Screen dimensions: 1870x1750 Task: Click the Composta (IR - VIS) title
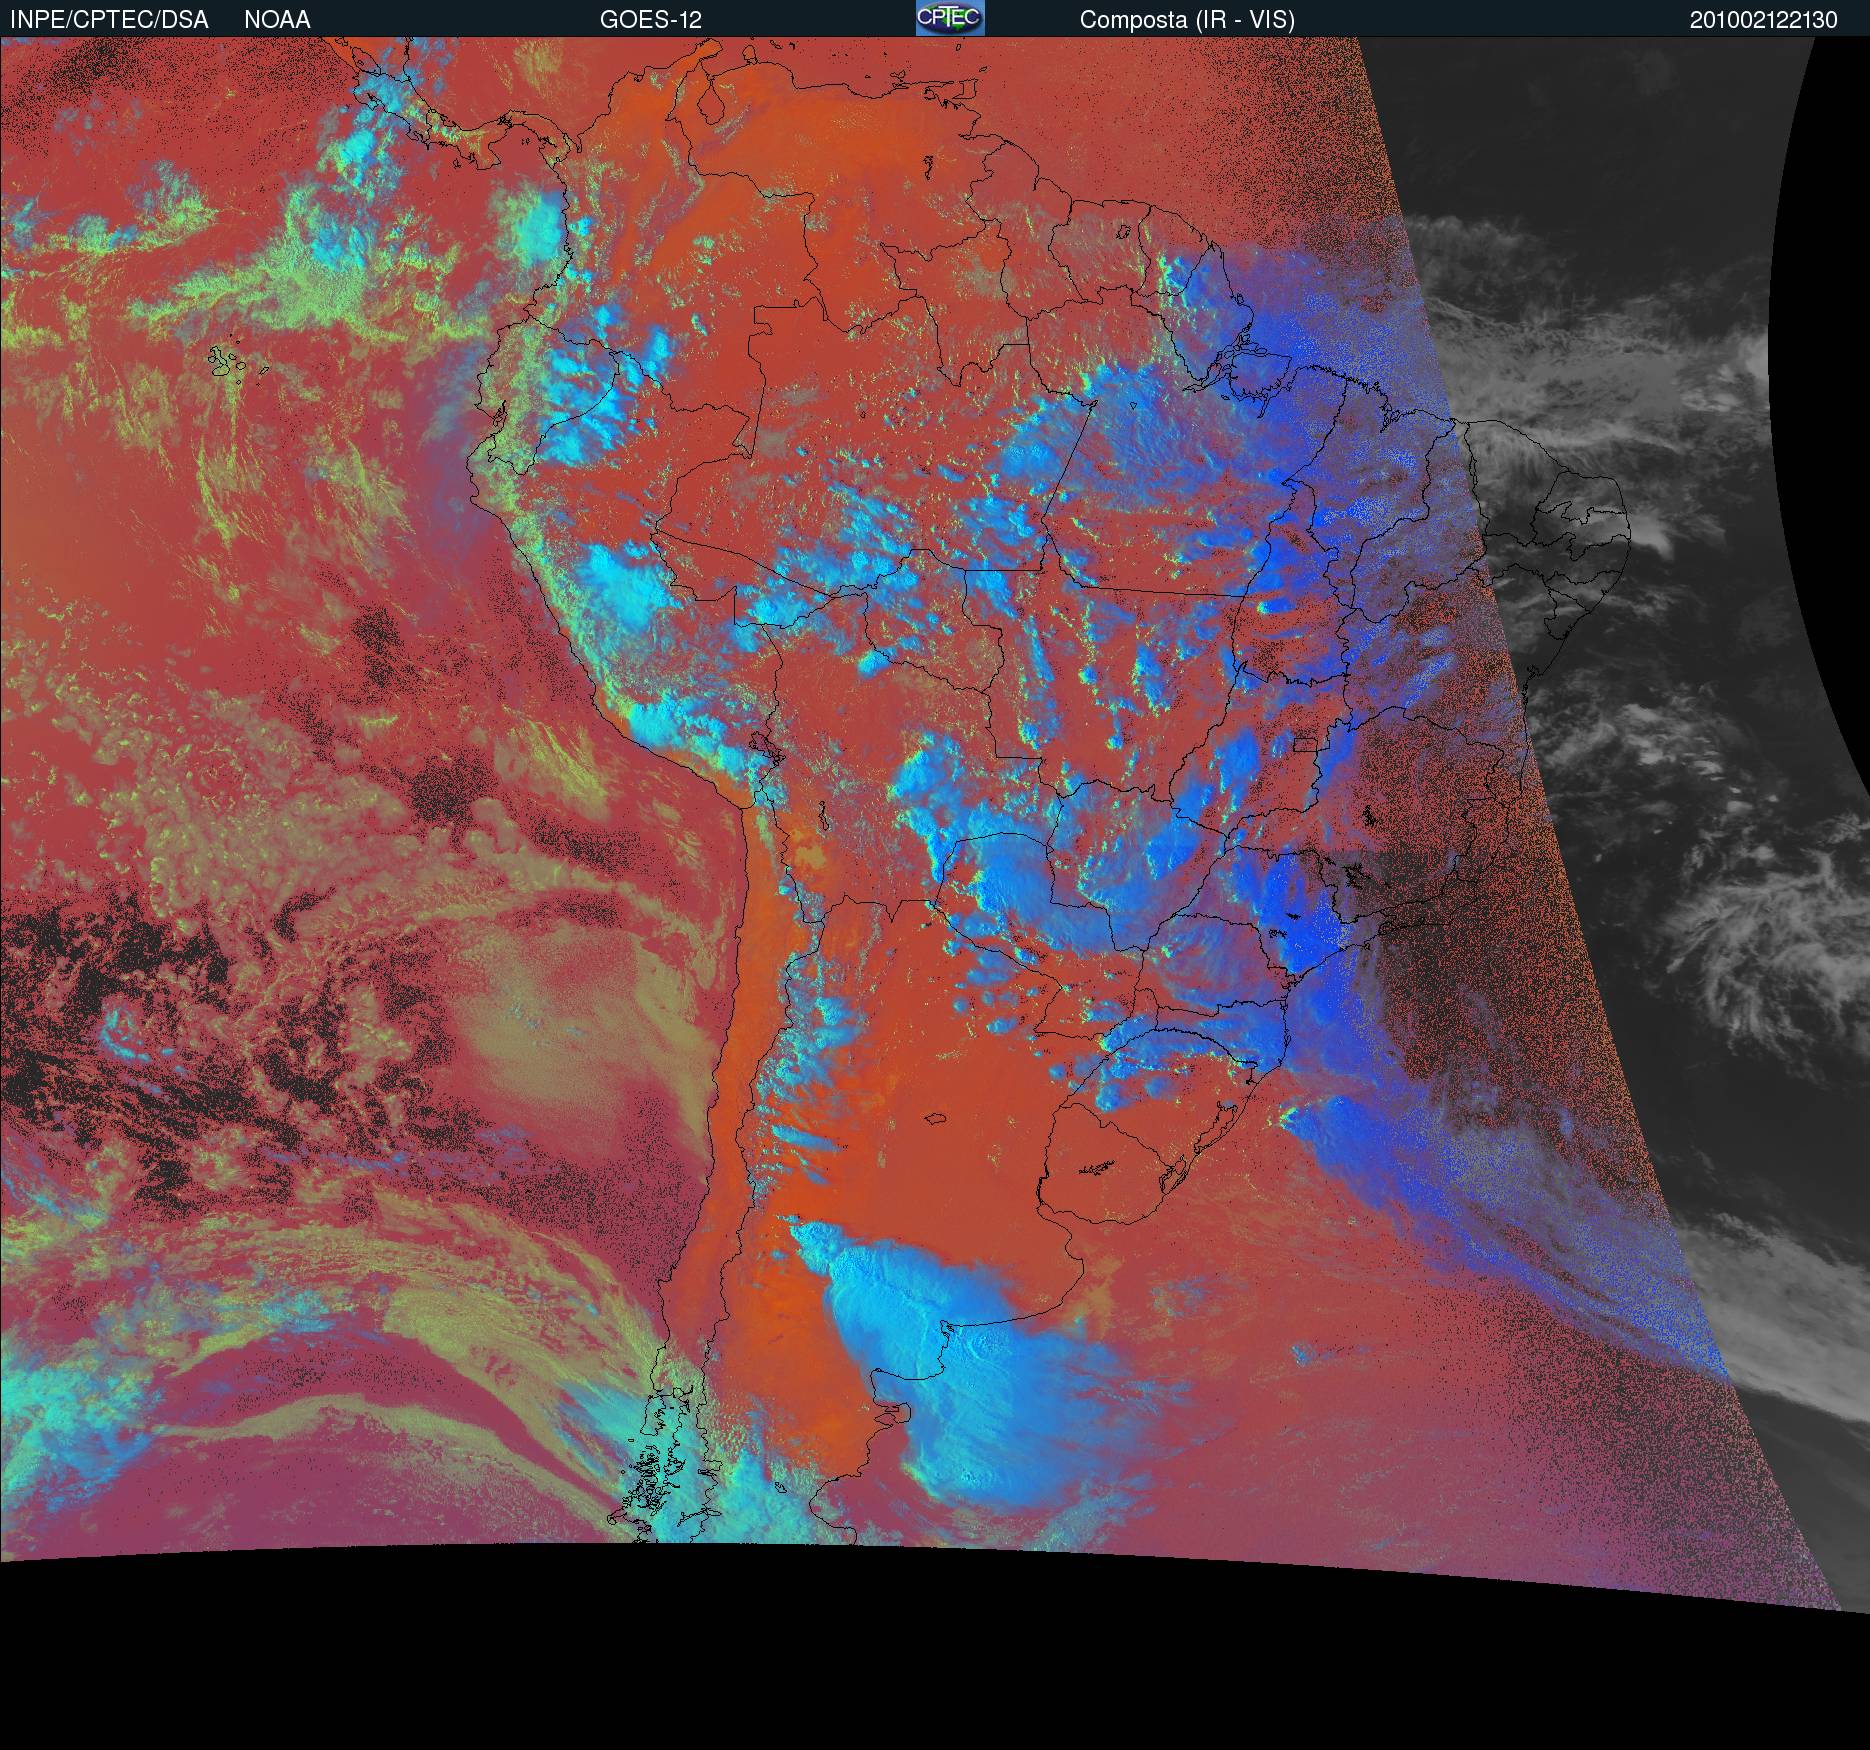click(1187, 20)
